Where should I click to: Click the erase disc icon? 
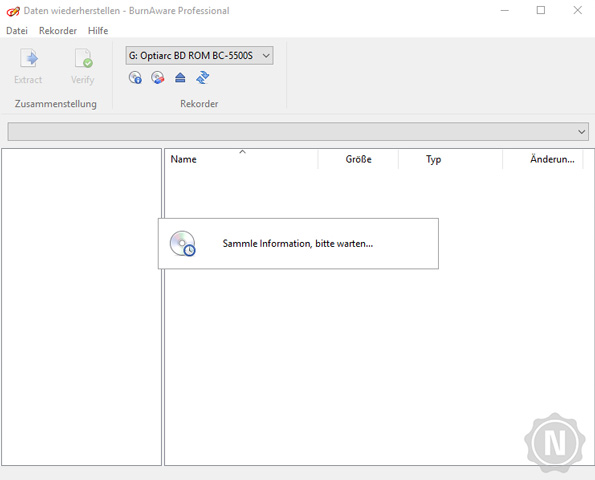[x=157, y=78]
